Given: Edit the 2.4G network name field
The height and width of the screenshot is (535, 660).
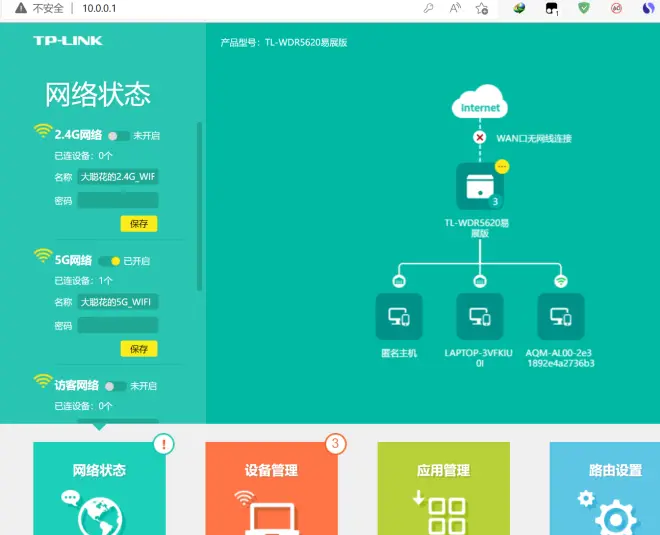Looking at the screenshot, I should pos(118,177).
